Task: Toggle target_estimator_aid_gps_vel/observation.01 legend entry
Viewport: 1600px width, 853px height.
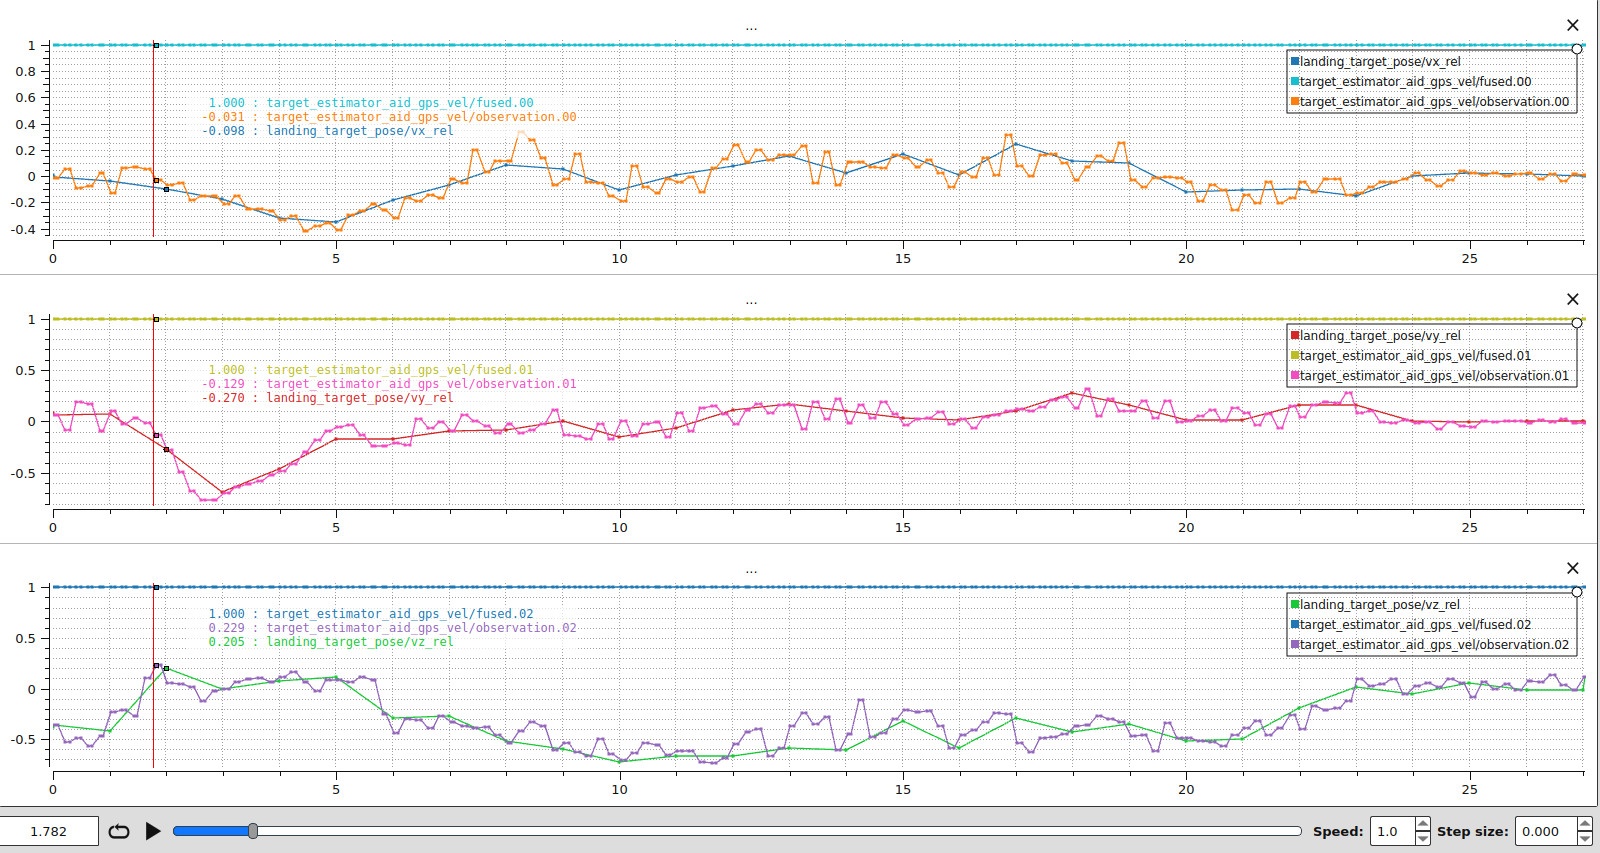Action: click(x=1429, y=376)
